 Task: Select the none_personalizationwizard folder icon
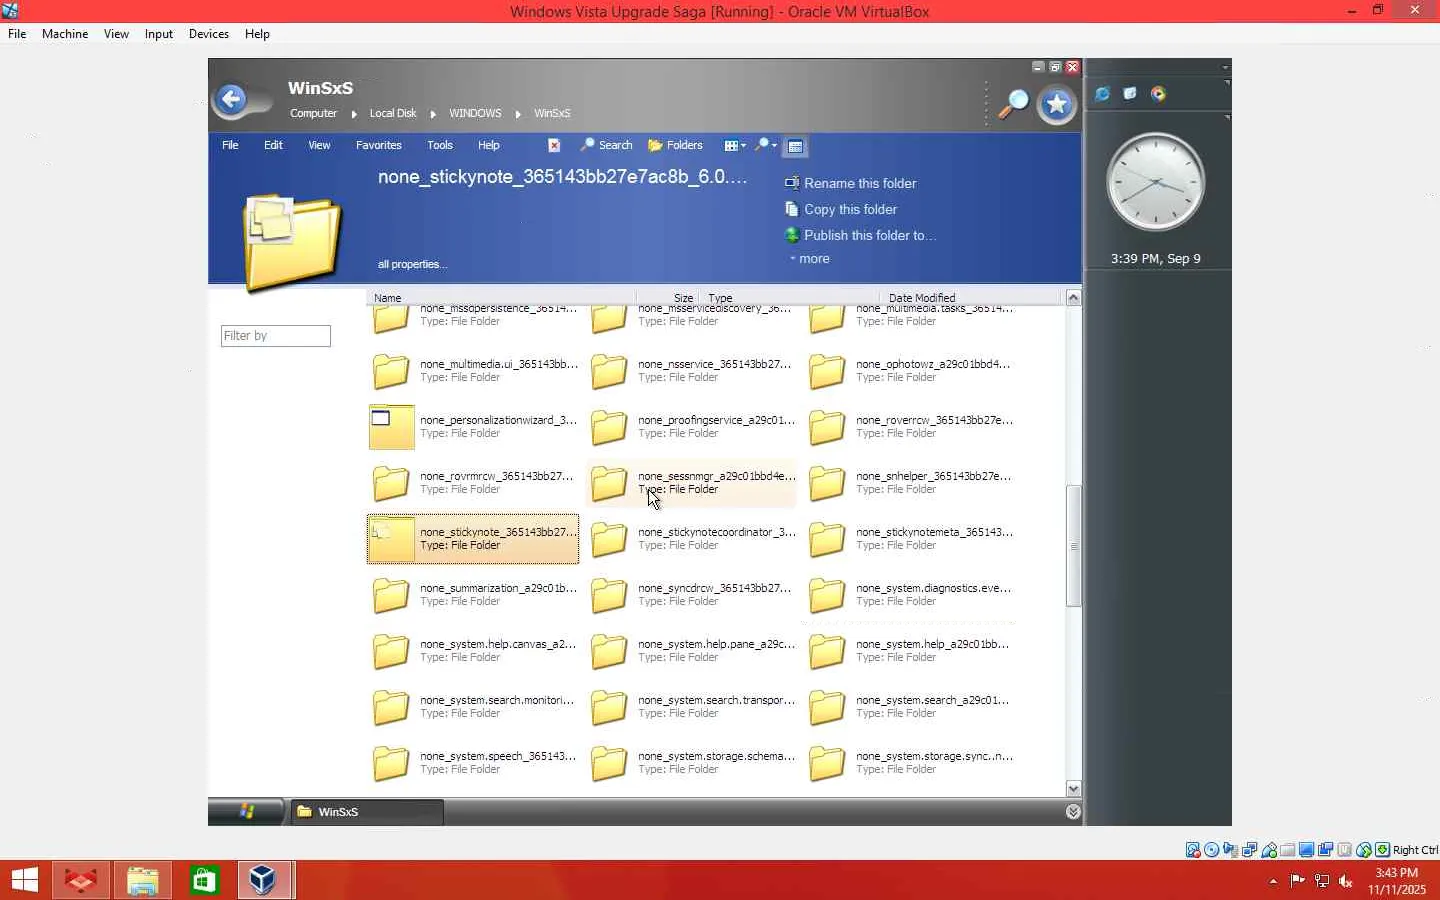click(391, 427)
